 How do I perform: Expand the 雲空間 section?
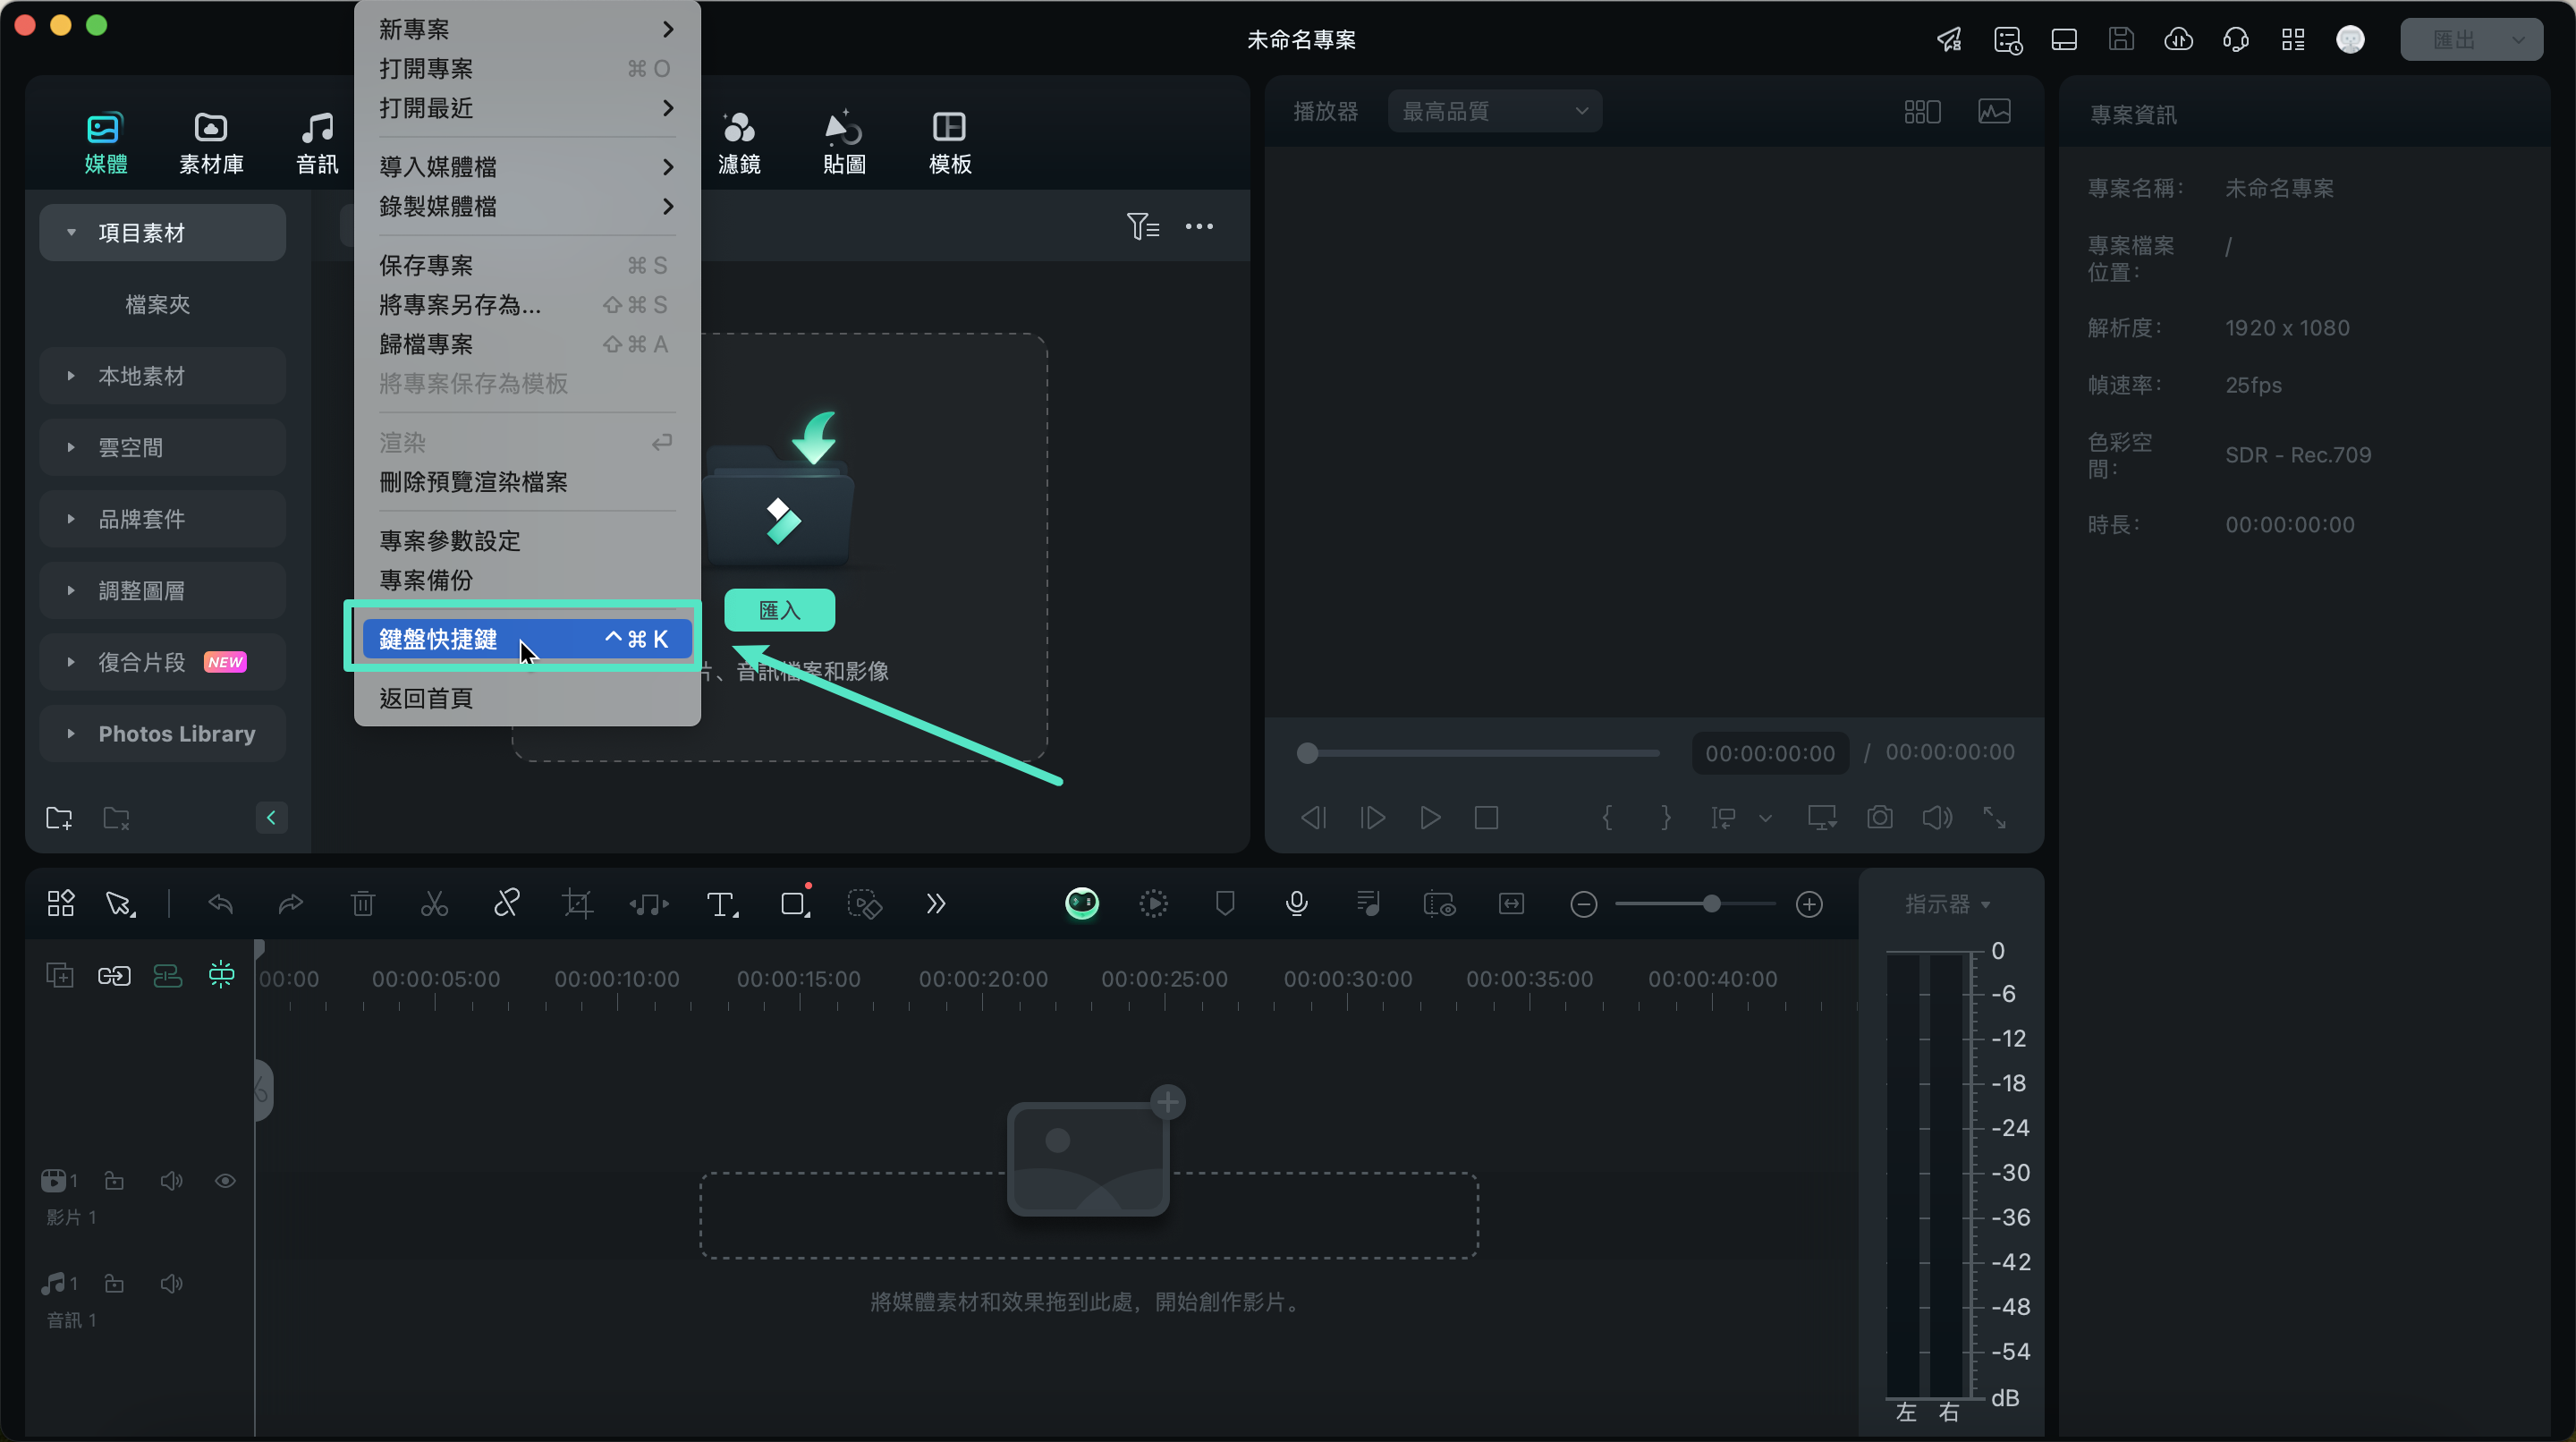[162, 447]
